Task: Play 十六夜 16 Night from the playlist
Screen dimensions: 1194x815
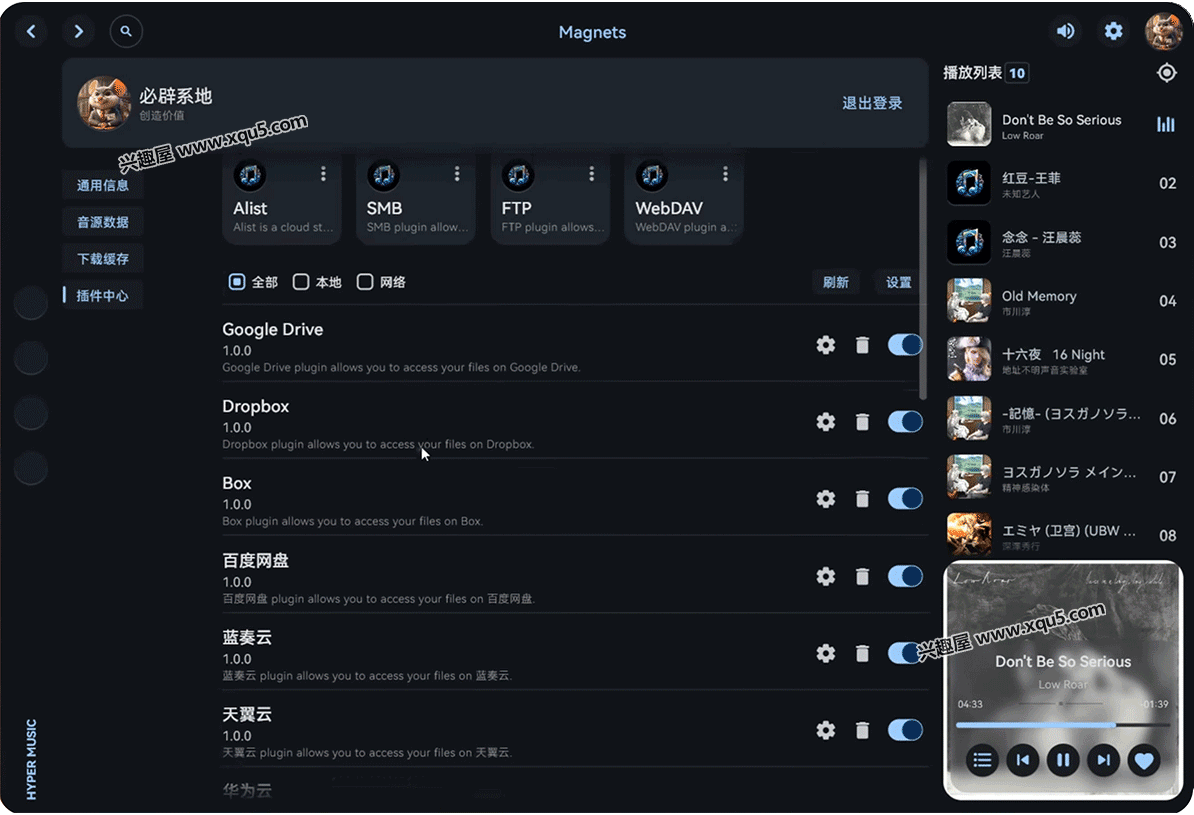Action: pos(1062,360)
